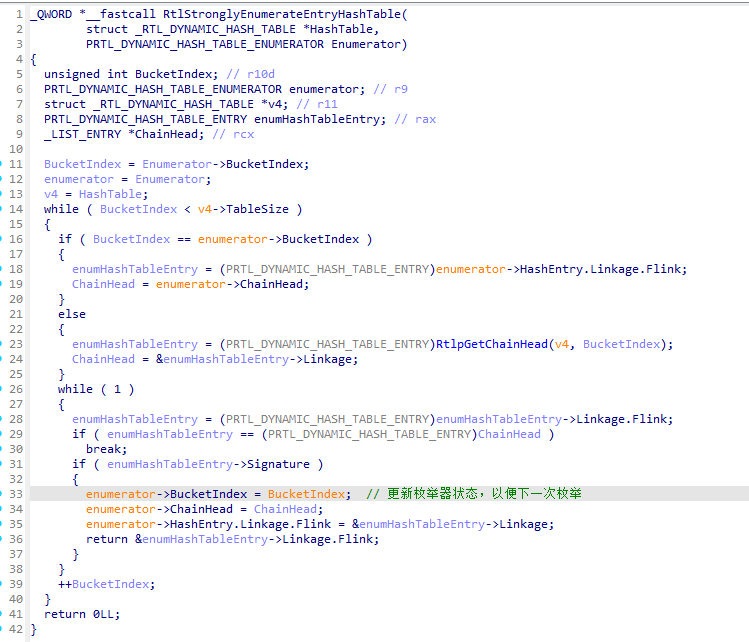Click BucketIndex declaration on line 5
The width and height of the screenshot is (749, 642).
click(x=173, y=74)
